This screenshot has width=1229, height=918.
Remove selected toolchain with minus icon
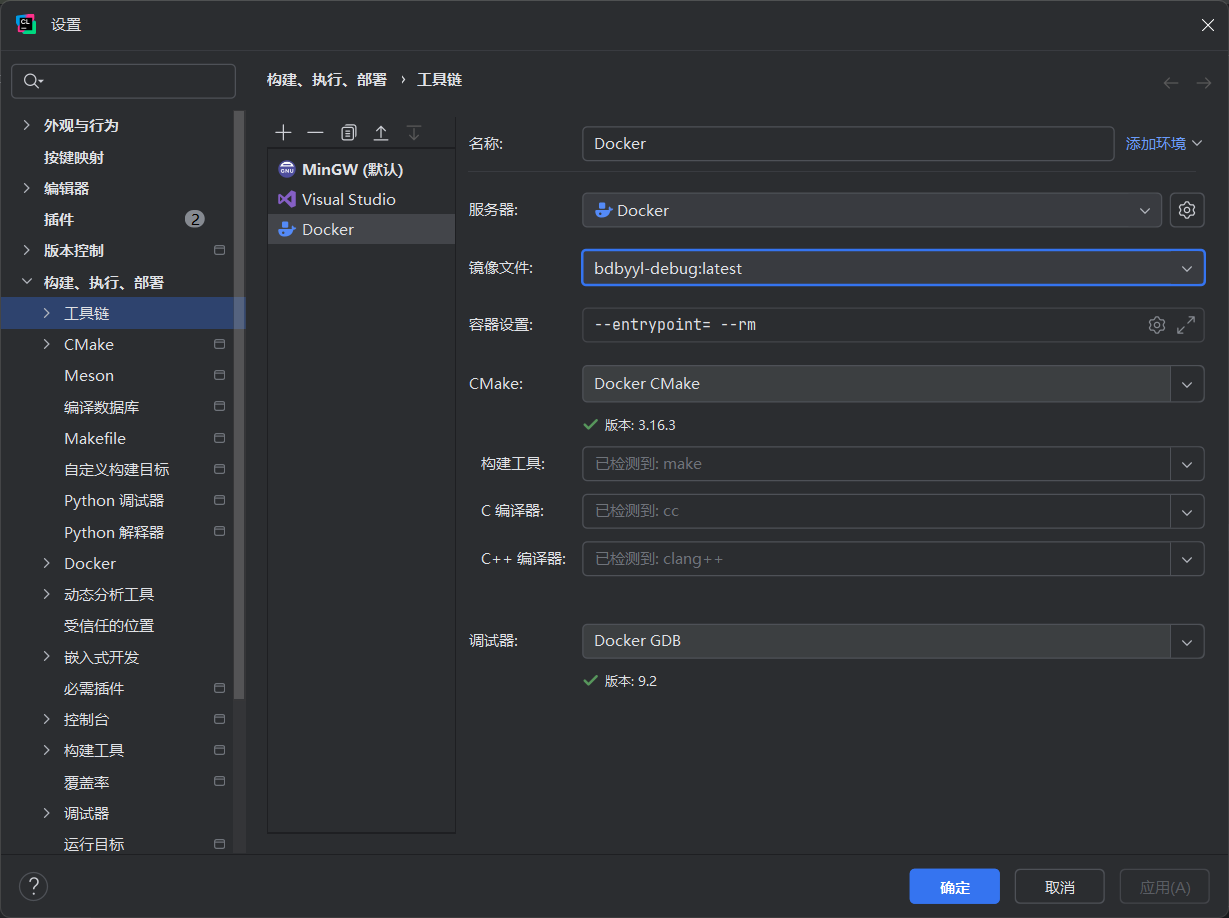tap(315, 133)
